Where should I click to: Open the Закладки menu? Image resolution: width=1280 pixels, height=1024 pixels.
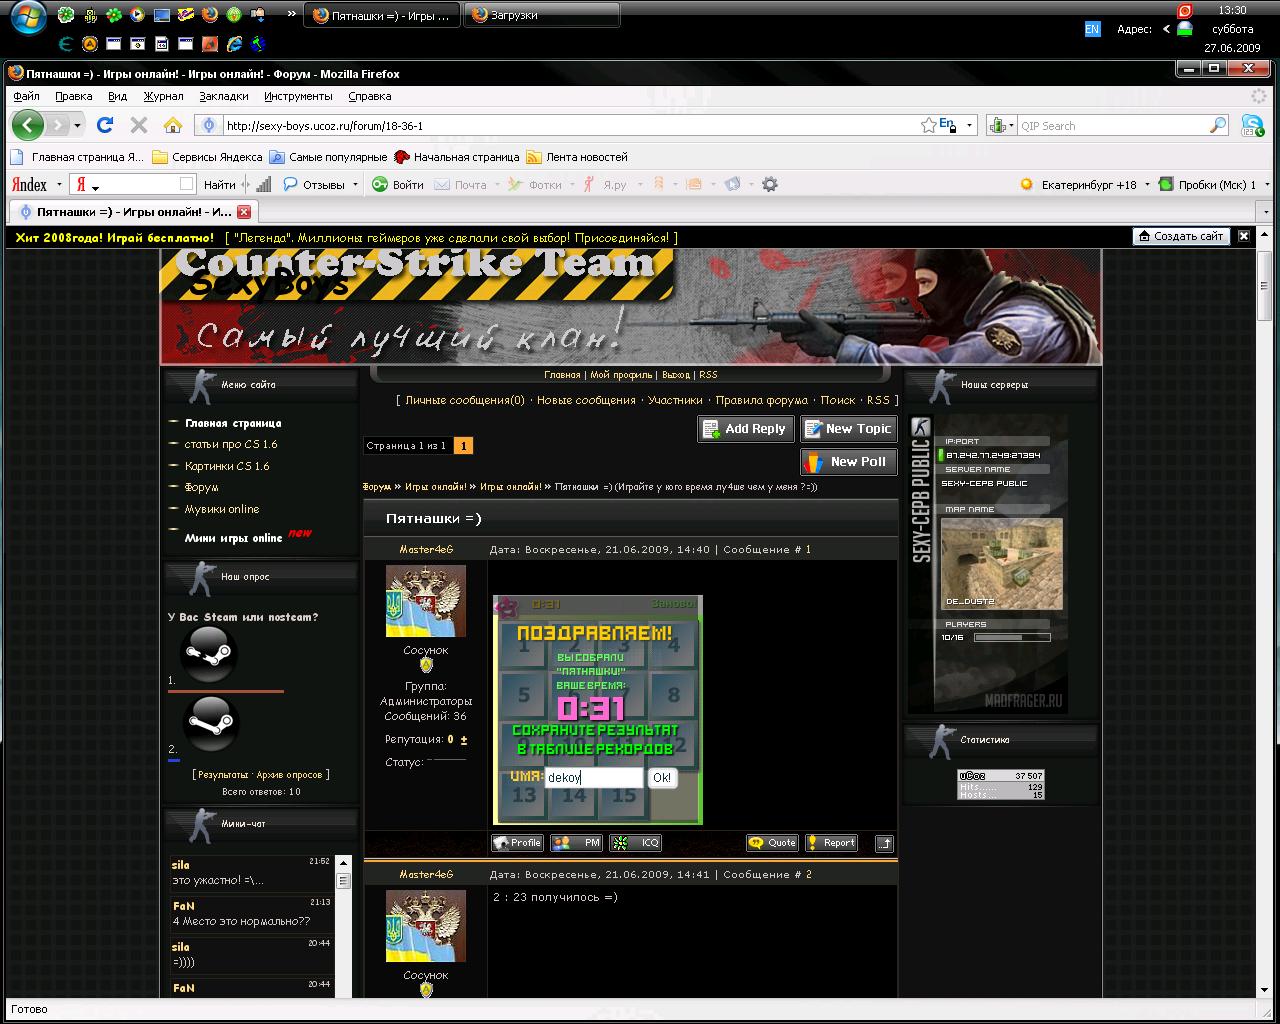224,96
